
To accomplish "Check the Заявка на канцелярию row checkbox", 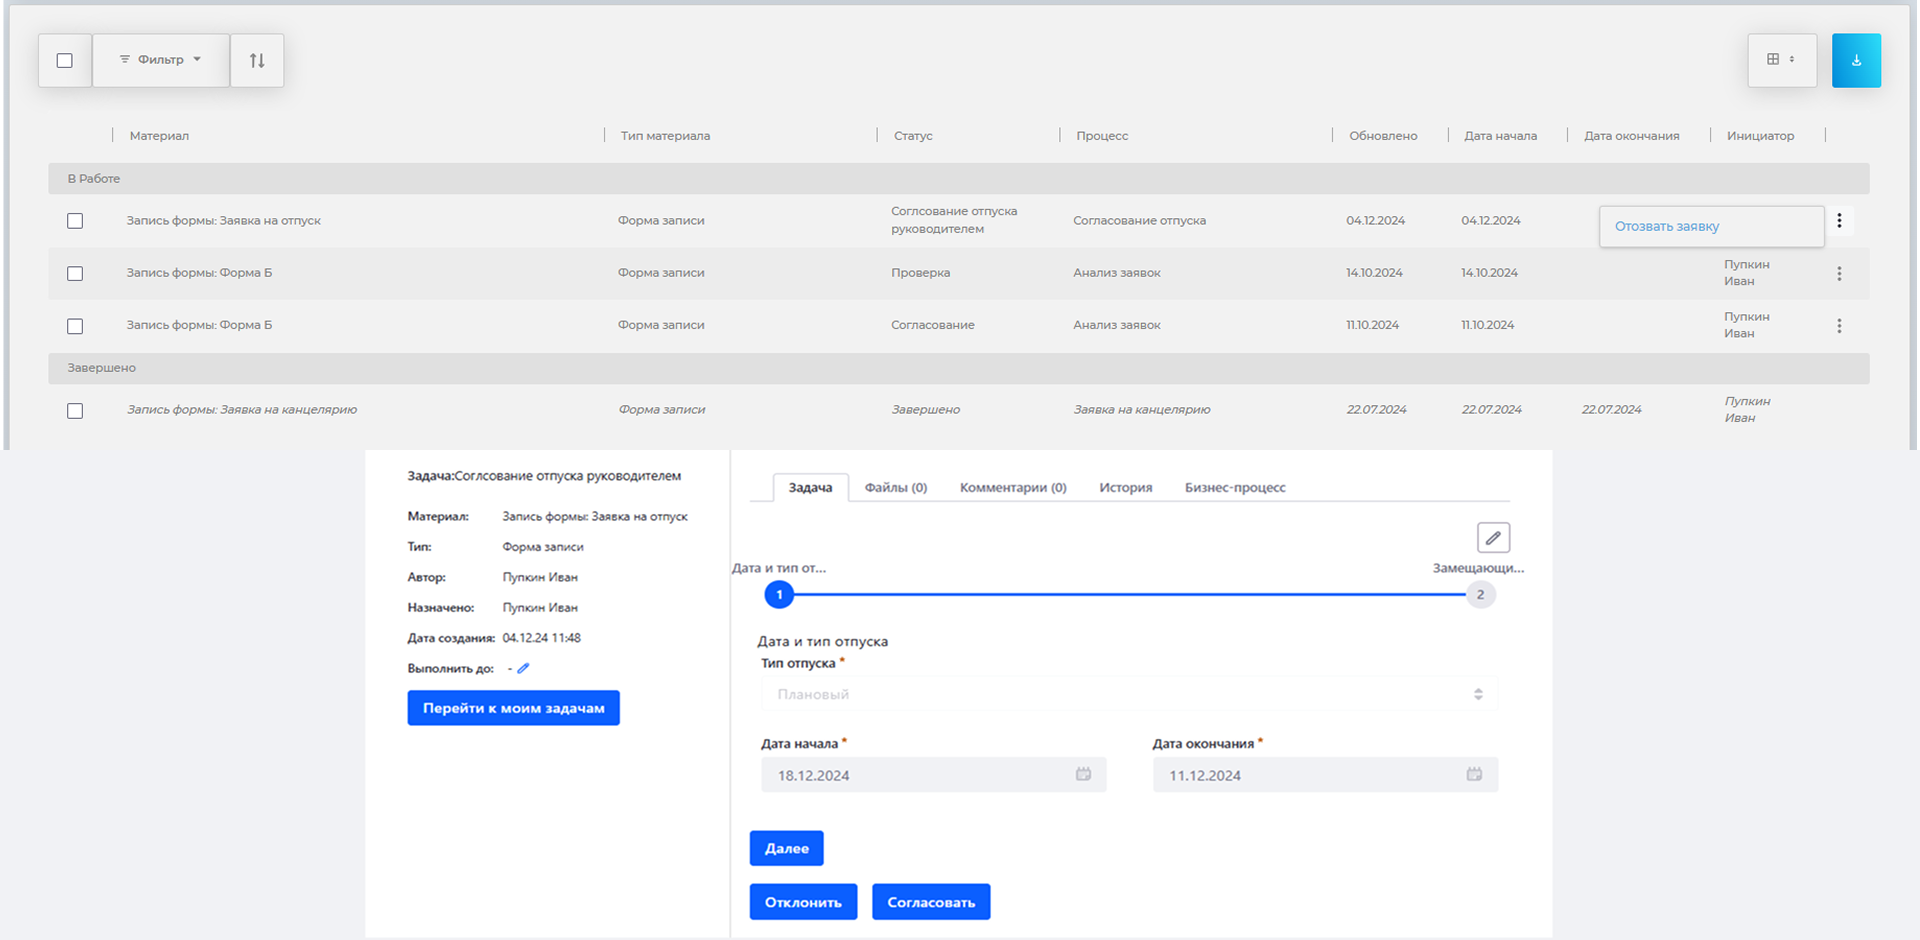I will pyautogui.click(x=75, y=411).
